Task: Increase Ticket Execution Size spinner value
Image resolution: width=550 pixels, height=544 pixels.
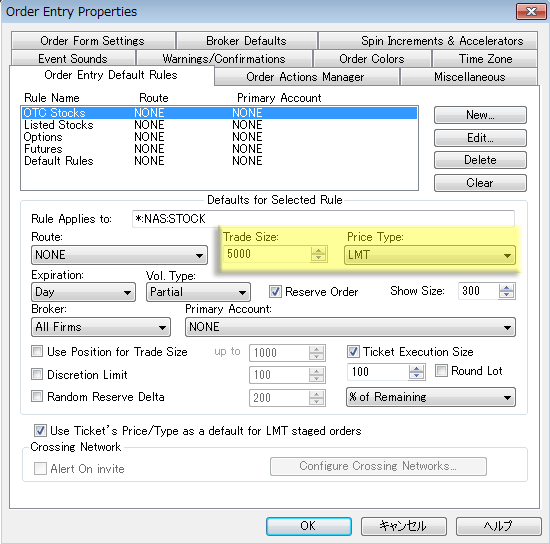Action: point(417,369)
